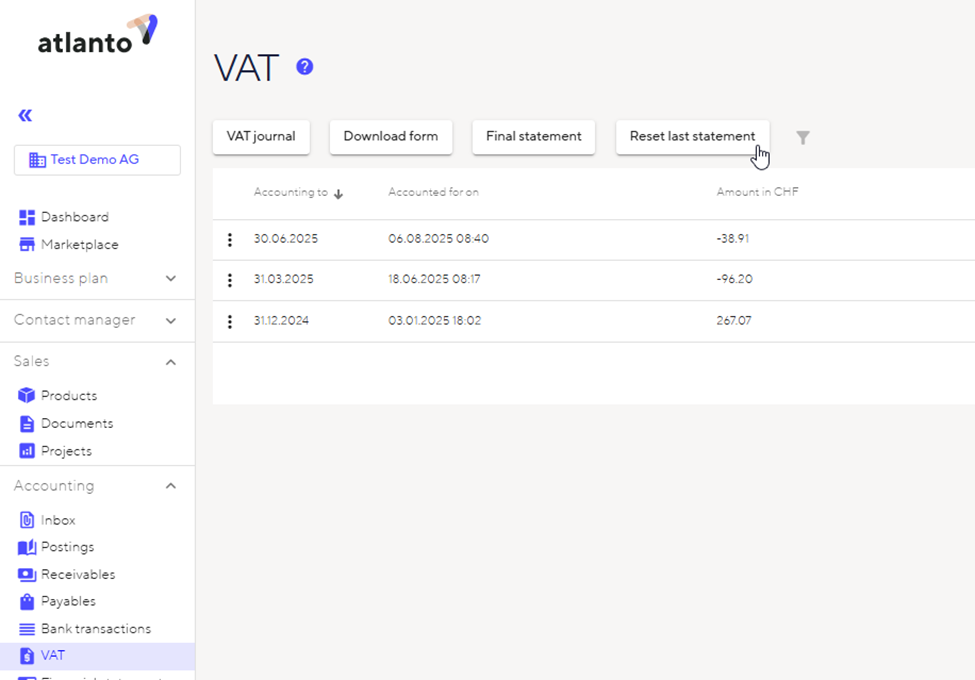Go to Receivables in the sidebar

click(x=77, y=575)
